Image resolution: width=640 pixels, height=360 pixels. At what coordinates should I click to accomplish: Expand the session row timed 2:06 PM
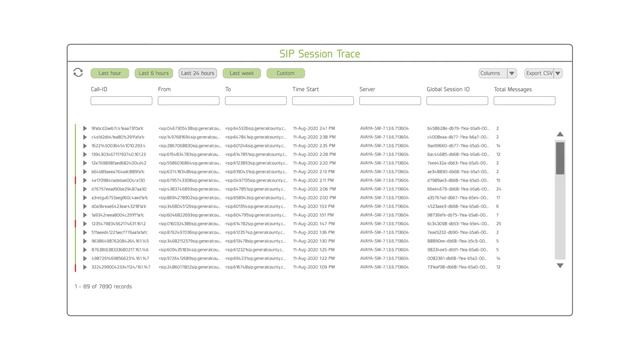[85, 189]
